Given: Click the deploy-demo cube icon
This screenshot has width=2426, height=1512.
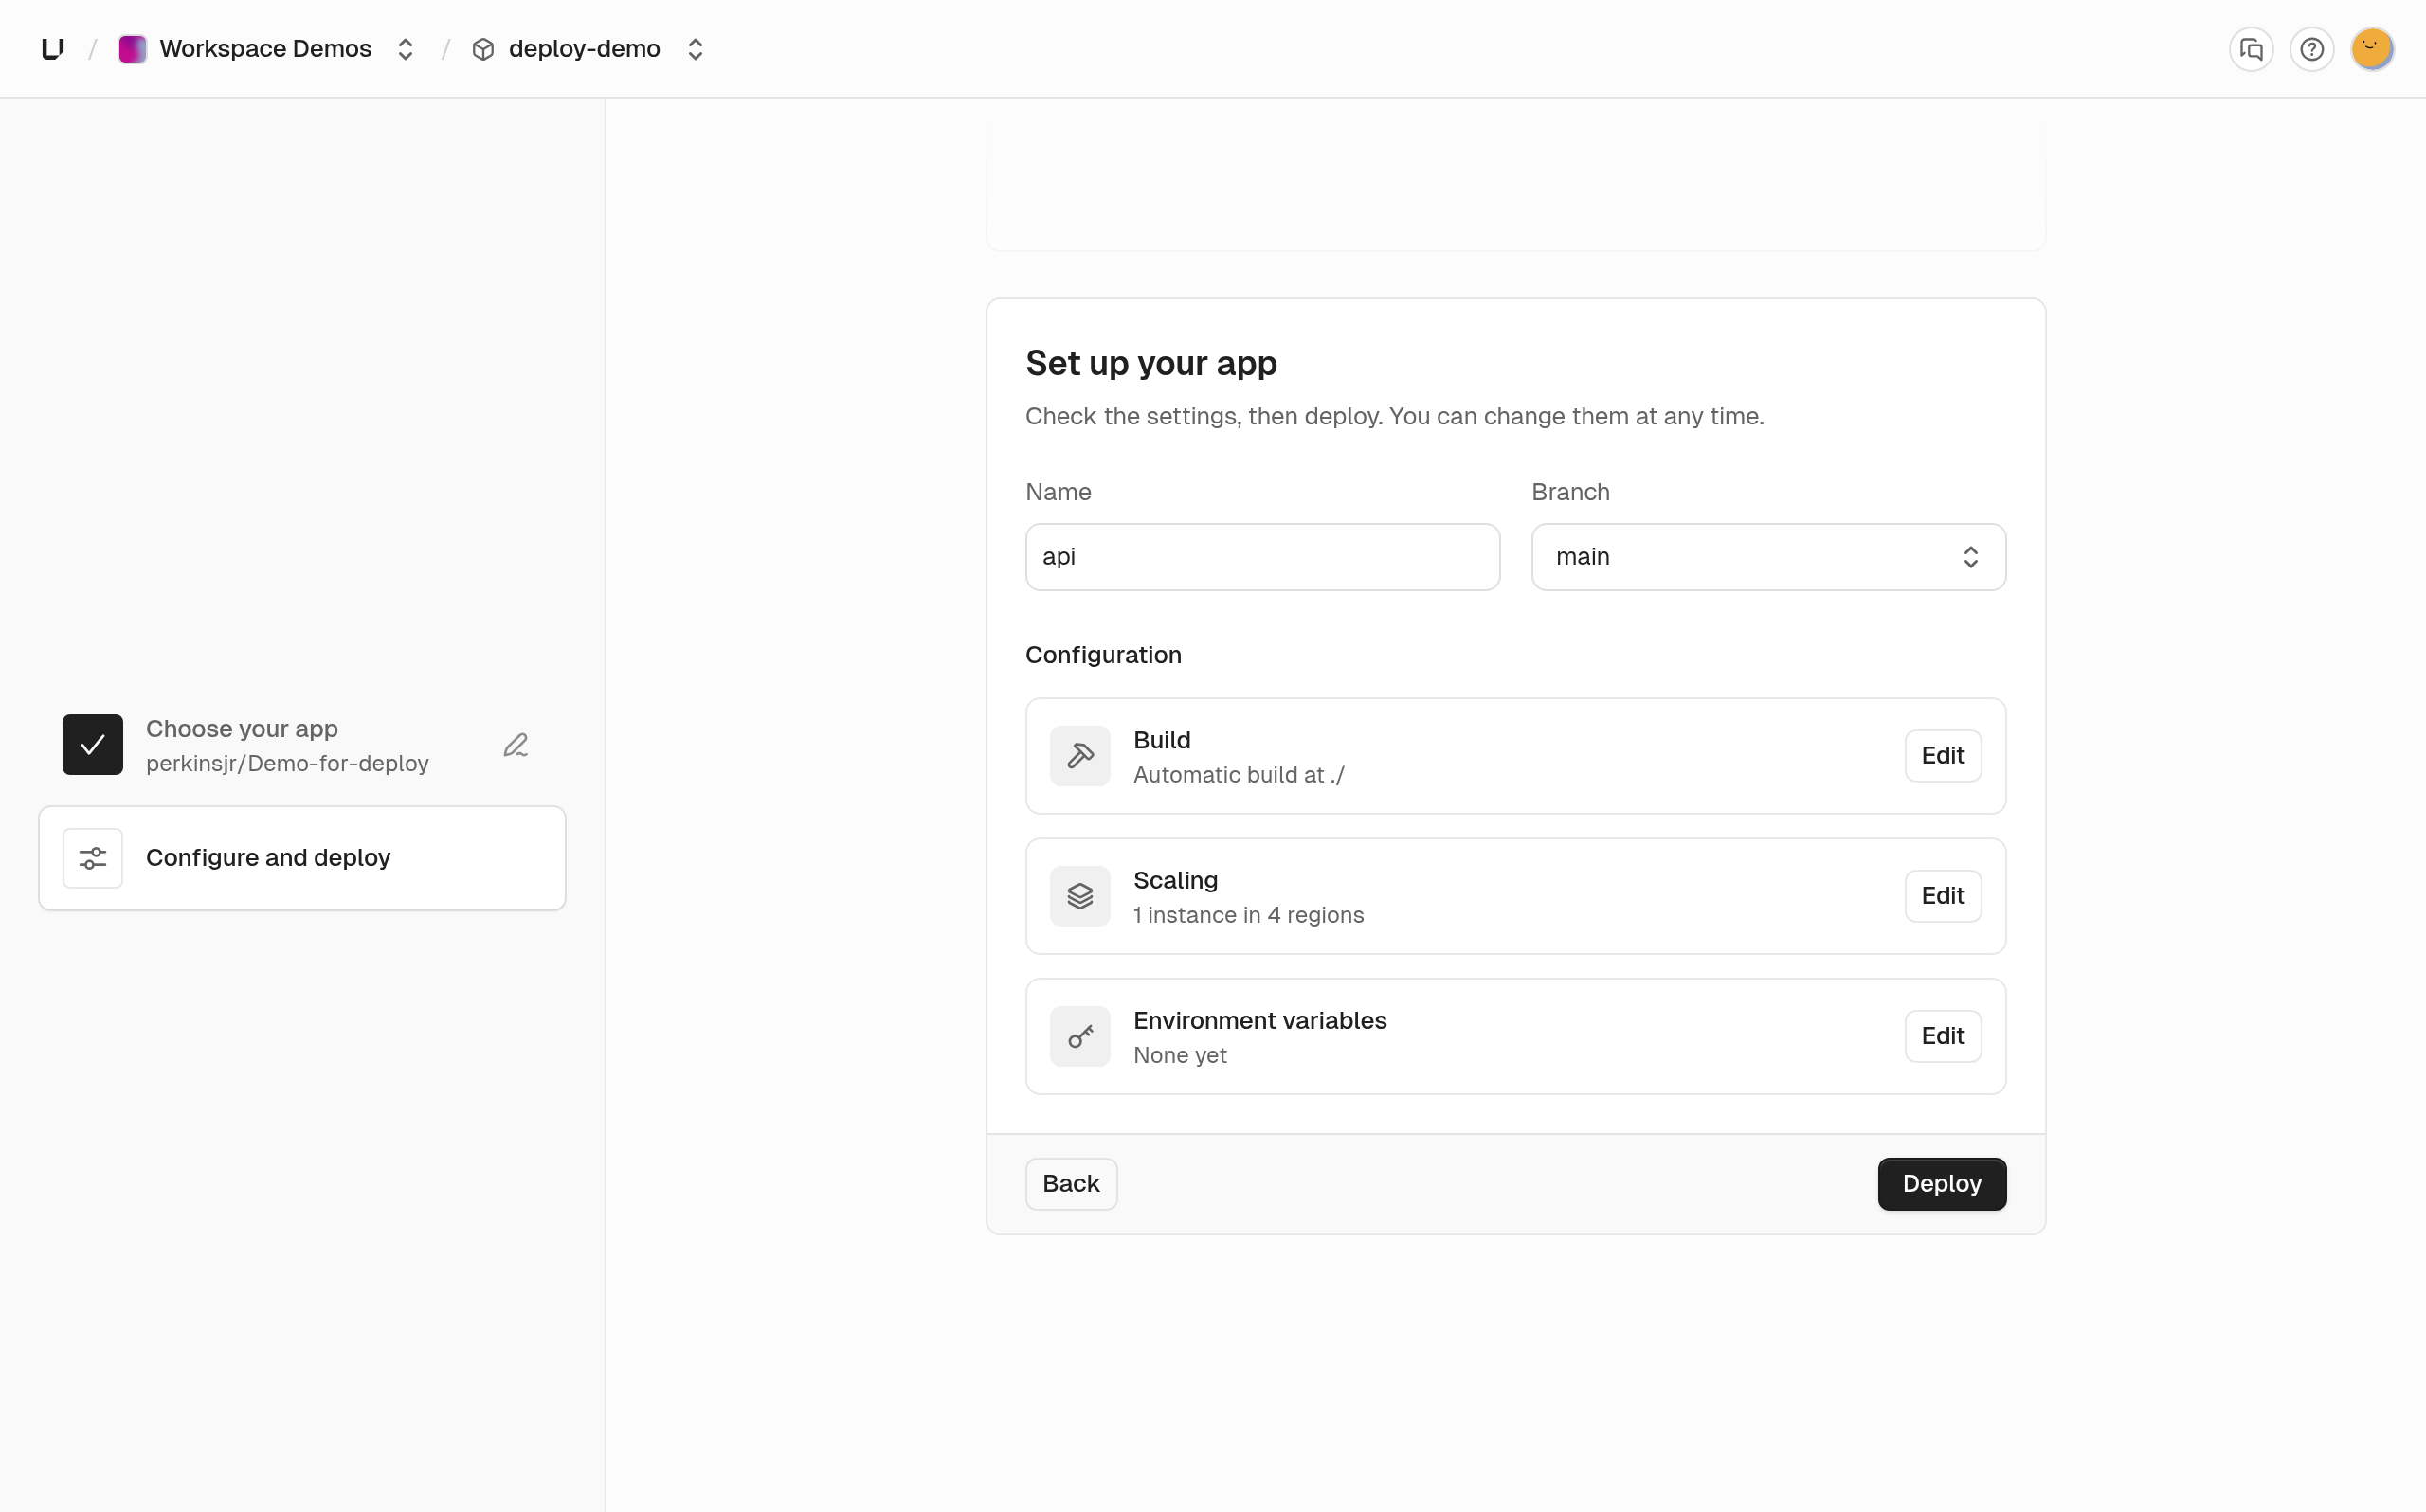Looking at the screenshot, I should 483,49.
